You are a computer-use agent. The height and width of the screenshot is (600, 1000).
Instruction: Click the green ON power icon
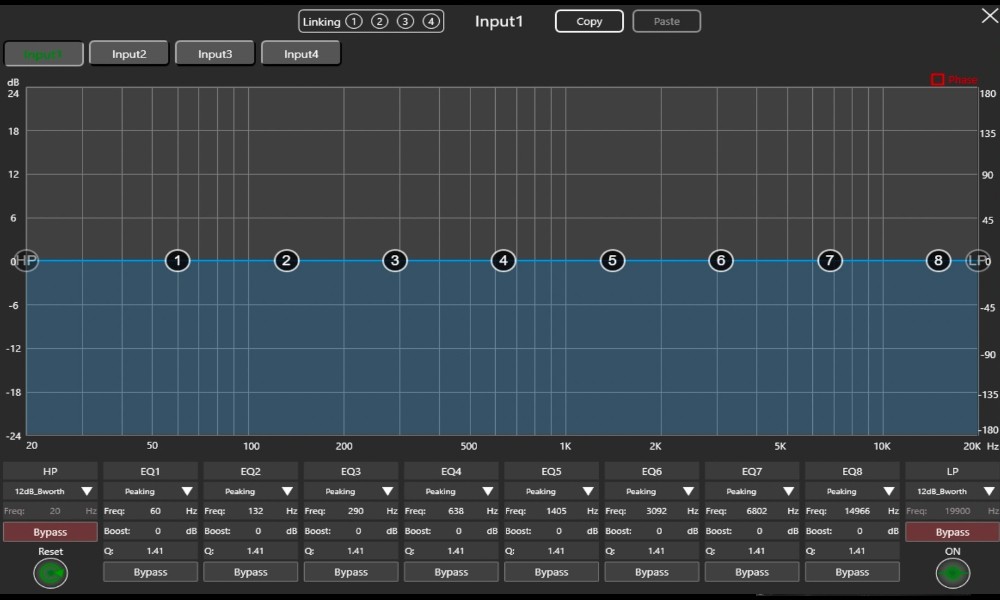click(953, 573)
